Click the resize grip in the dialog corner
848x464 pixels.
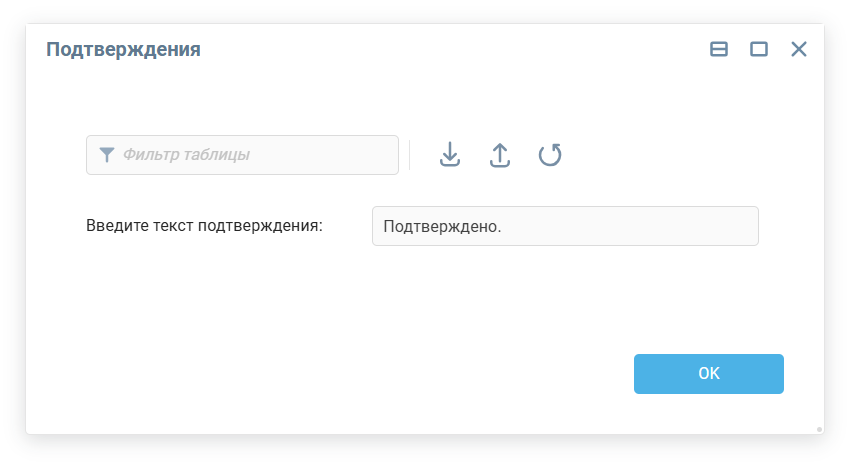tap(819, 429)
